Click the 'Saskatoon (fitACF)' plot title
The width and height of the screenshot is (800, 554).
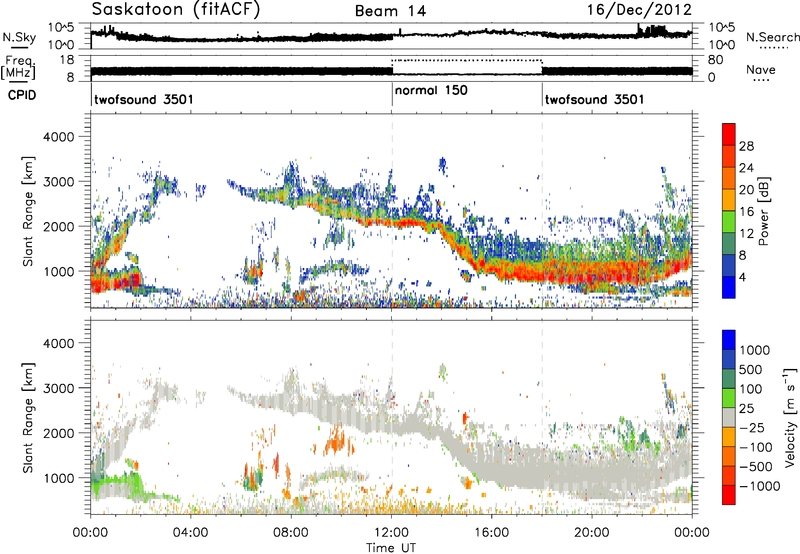[176, 10]
